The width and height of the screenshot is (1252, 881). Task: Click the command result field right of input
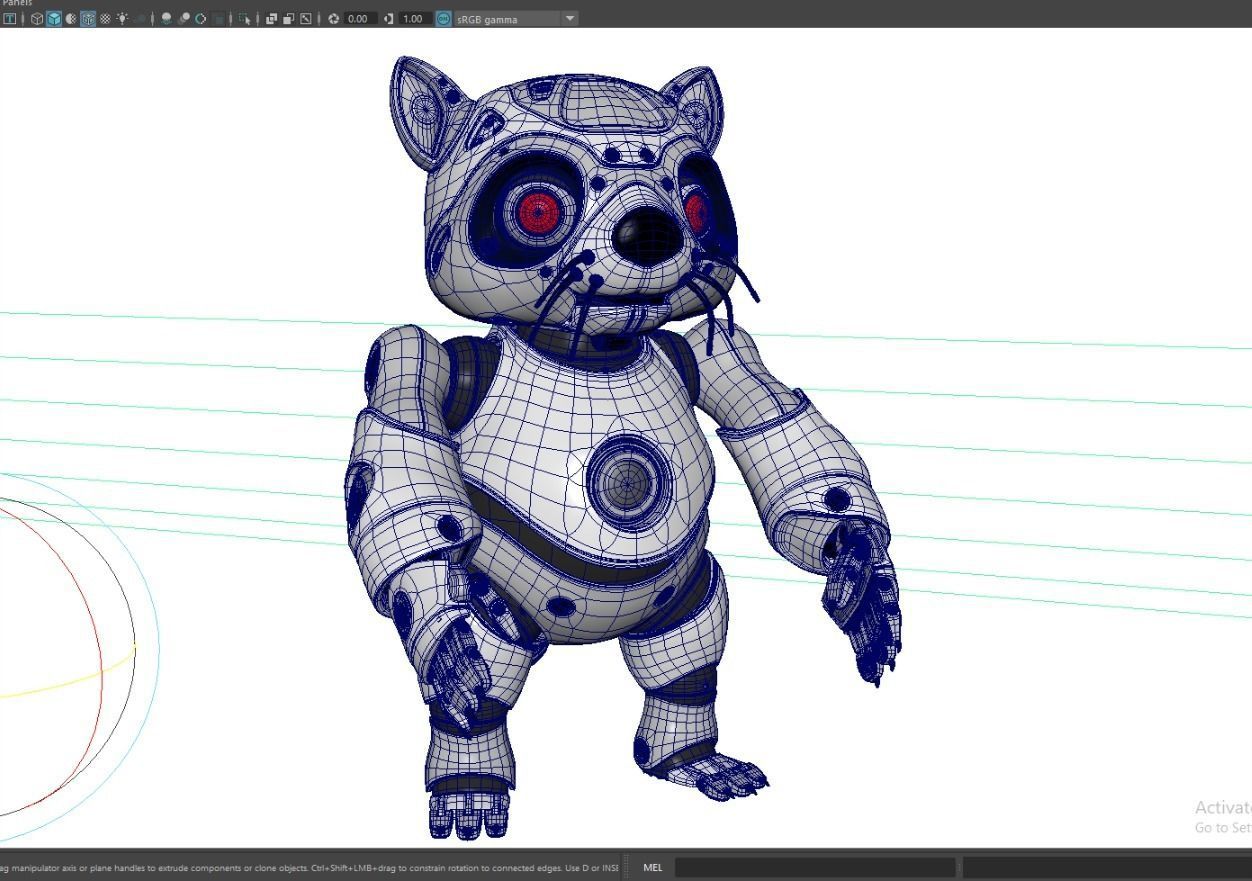[x=1107, y=867]
